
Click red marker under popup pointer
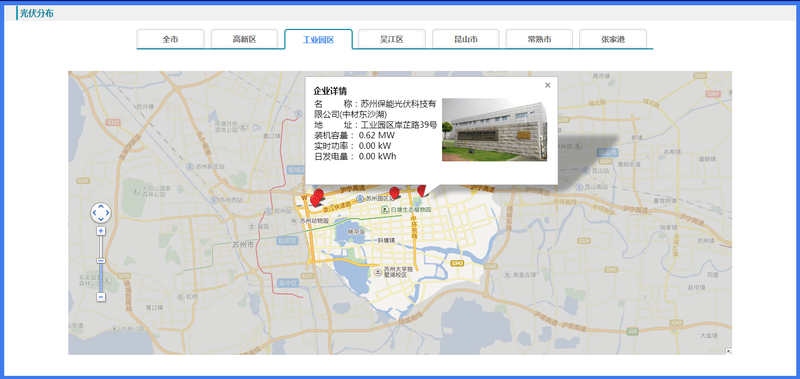pos(421,191)
